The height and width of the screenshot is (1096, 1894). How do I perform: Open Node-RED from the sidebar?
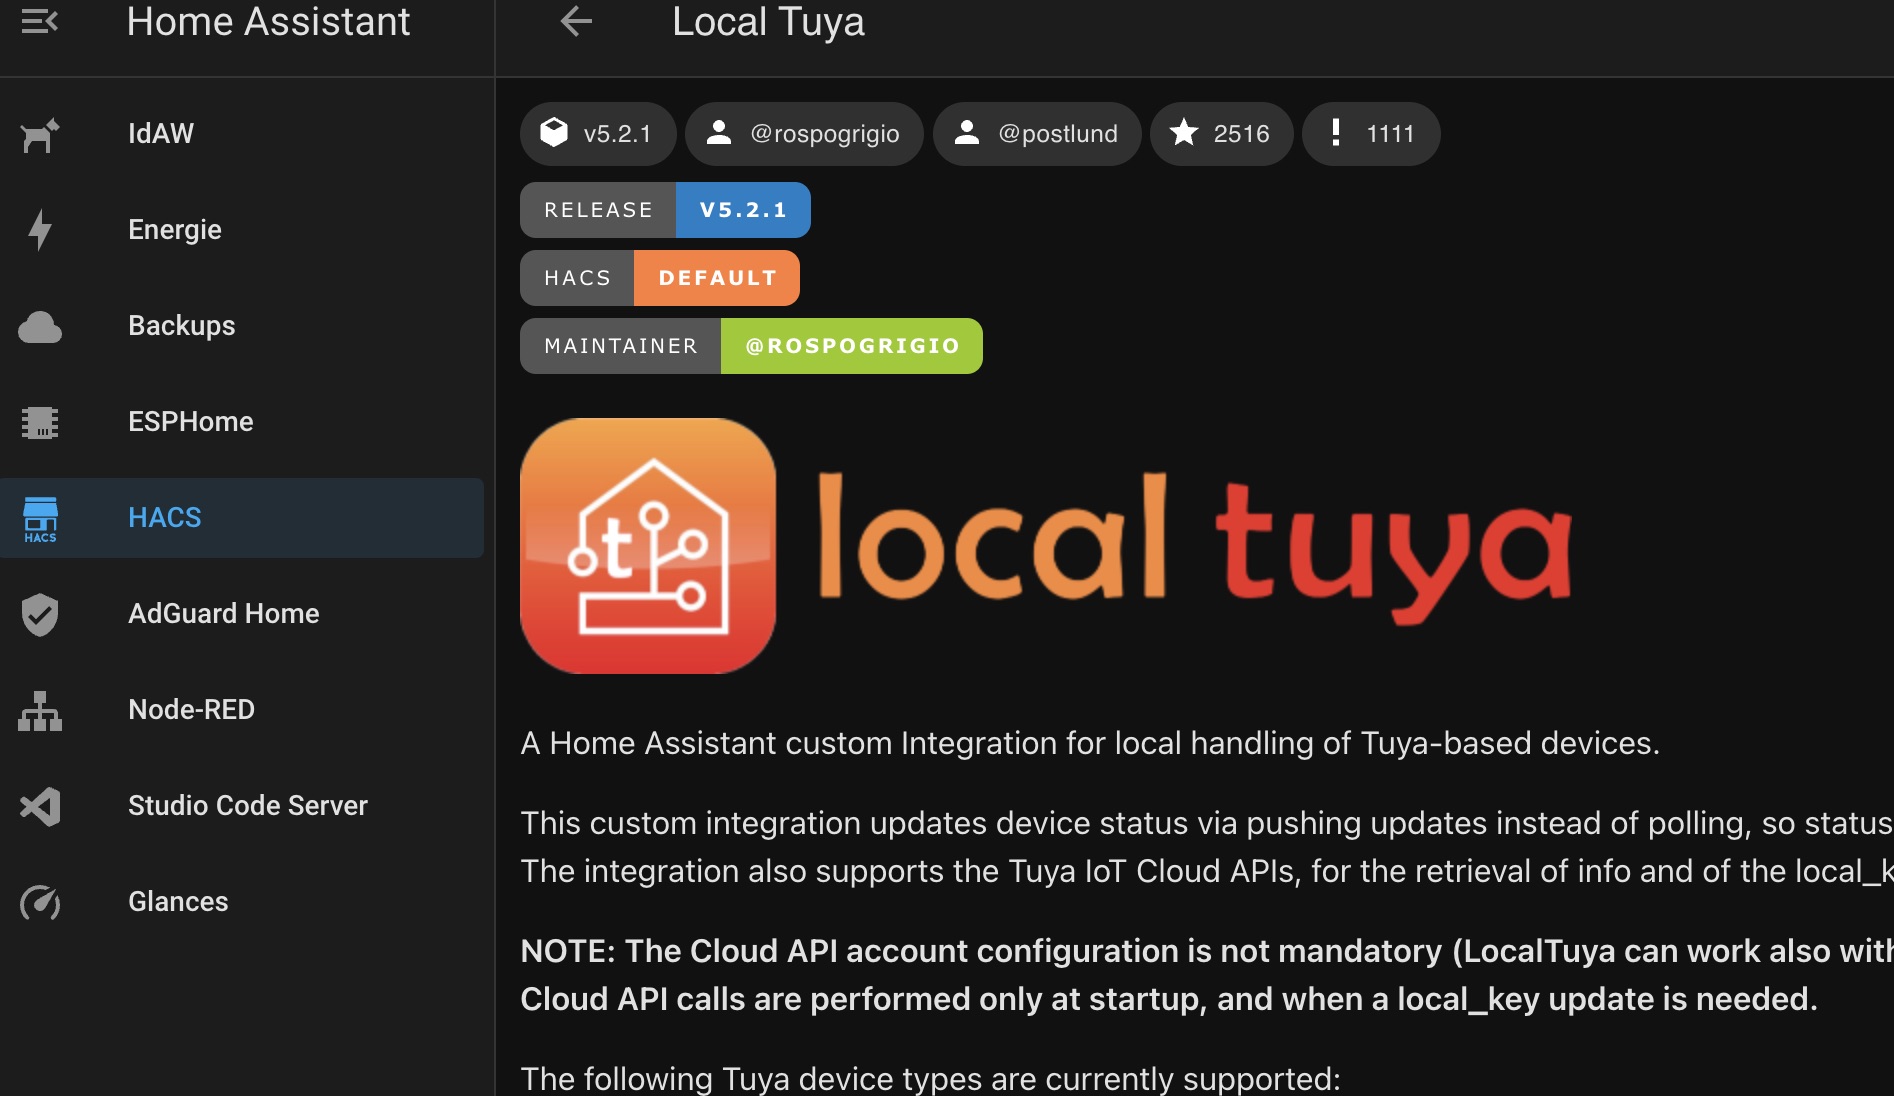[242, 710]
